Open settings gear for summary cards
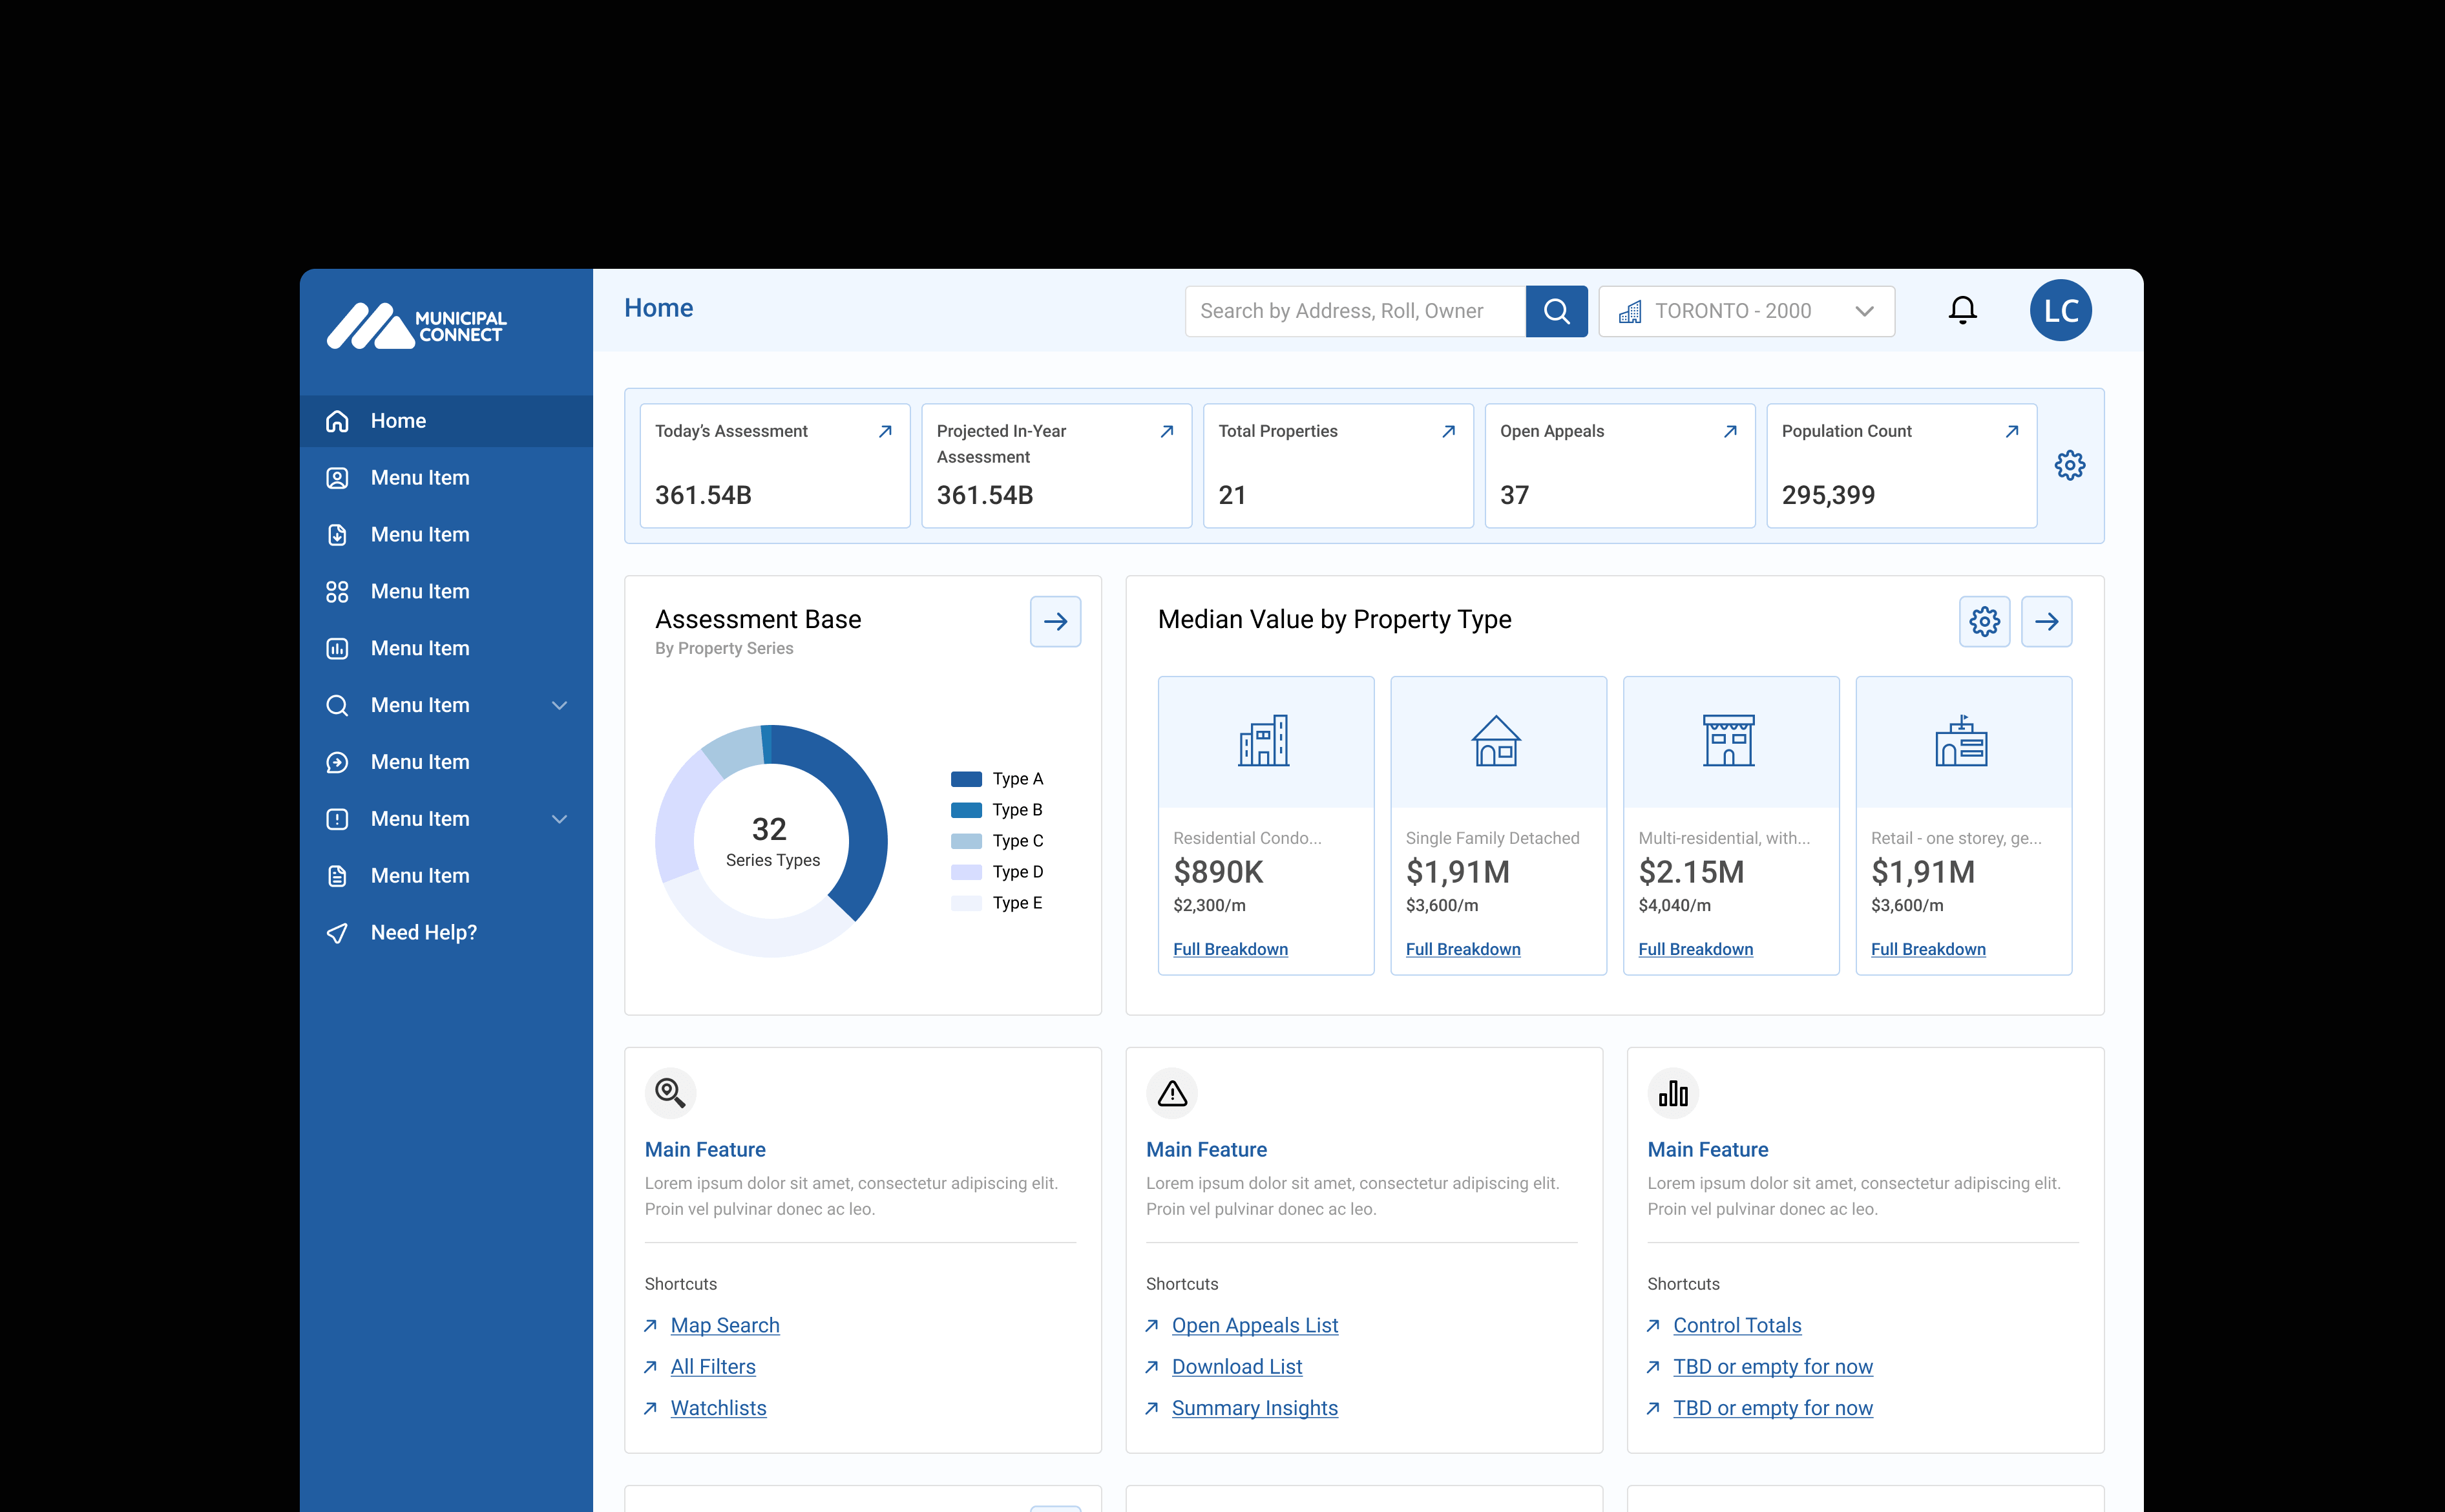The image size is (2445, 1512). pos(2069,465)
